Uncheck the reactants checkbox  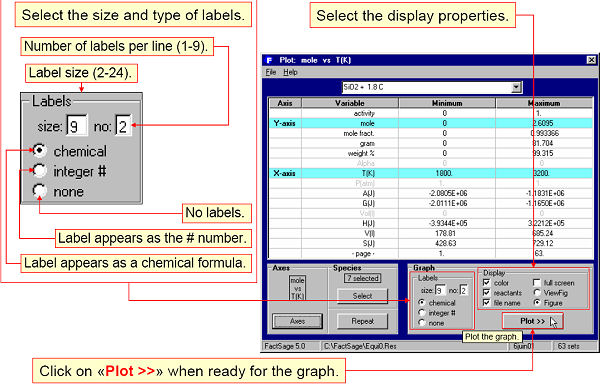tap(486, 293)
